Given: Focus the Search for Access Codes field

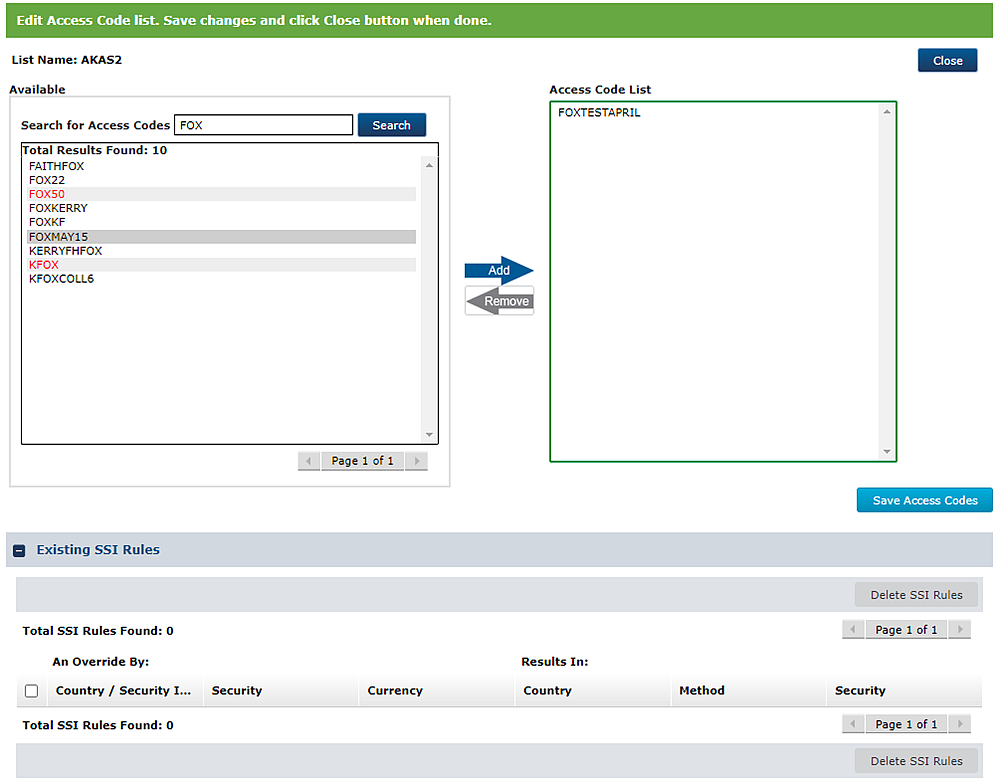Looking at the screenshot, I should 263,125.
